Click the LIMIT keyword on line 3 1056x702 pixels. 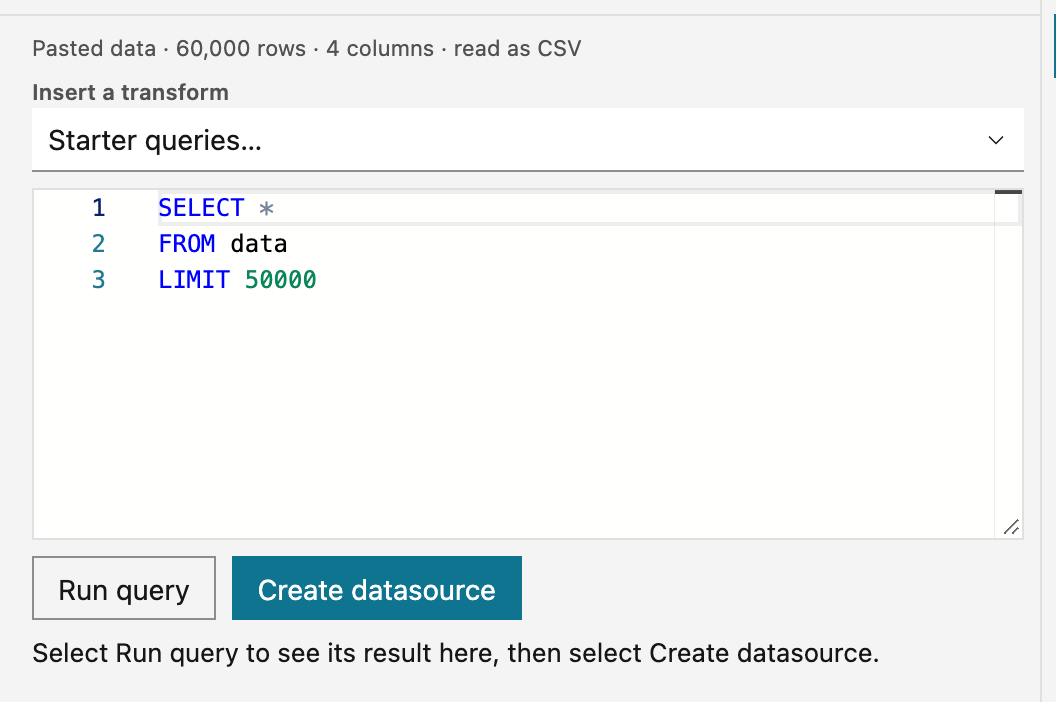pos(194,279)
